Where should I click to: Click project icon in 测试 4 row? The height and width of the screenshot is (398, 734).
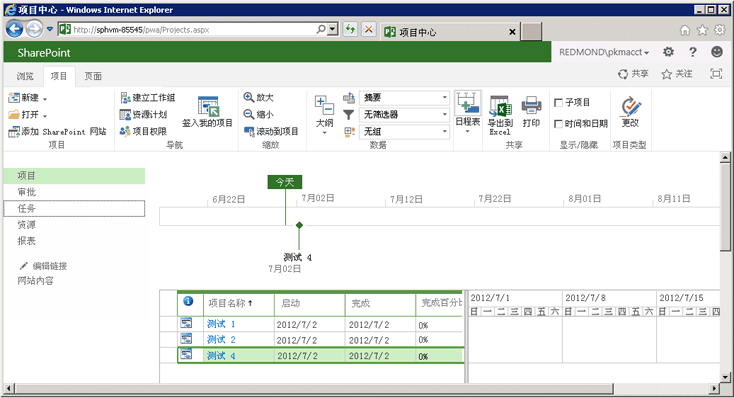(186, 354)
